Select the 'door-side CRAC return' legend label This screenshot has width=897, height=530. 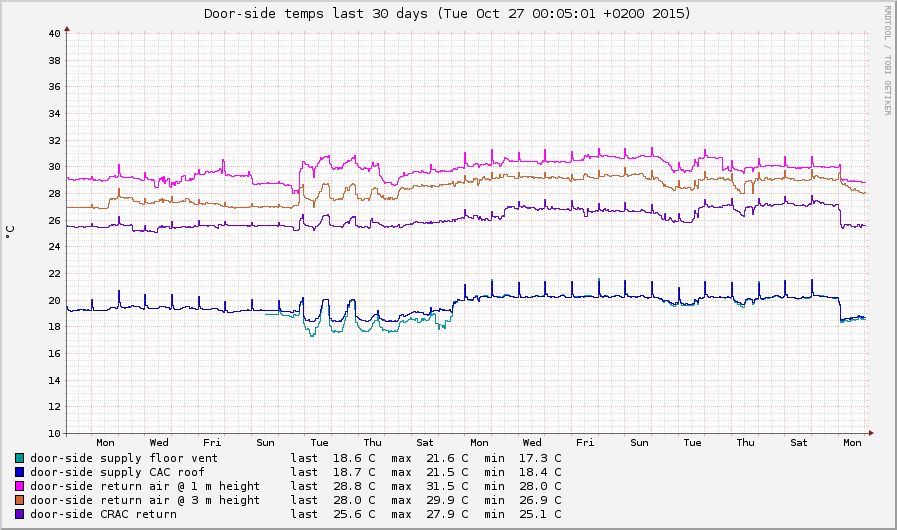click(x=104, y=514)
